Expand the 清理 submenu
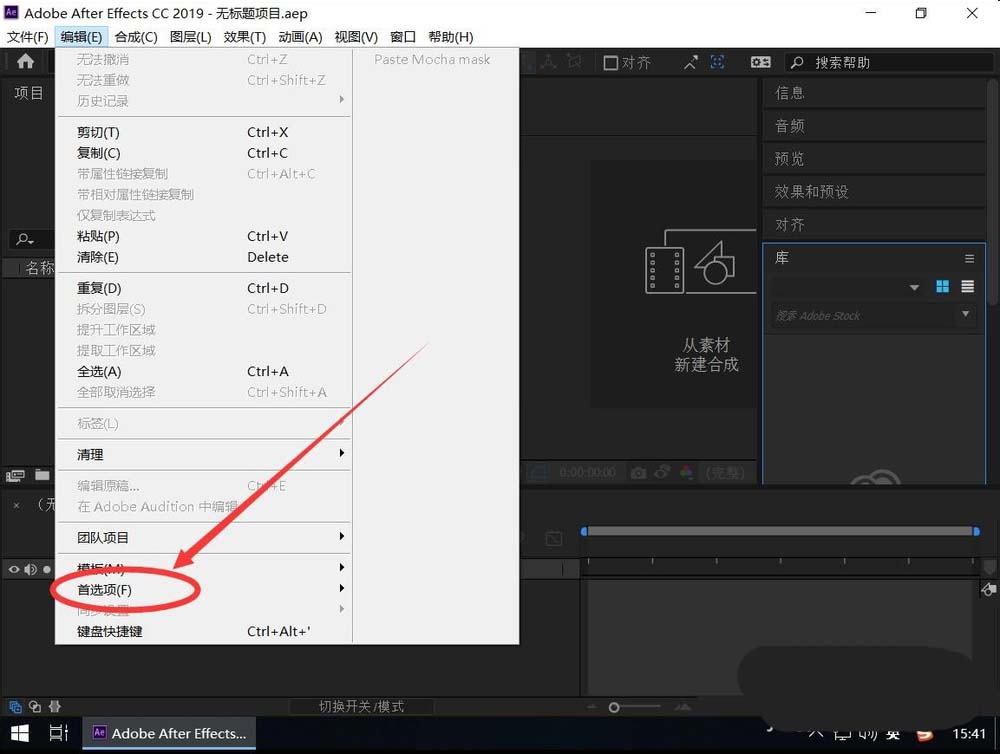 (204, 455)
